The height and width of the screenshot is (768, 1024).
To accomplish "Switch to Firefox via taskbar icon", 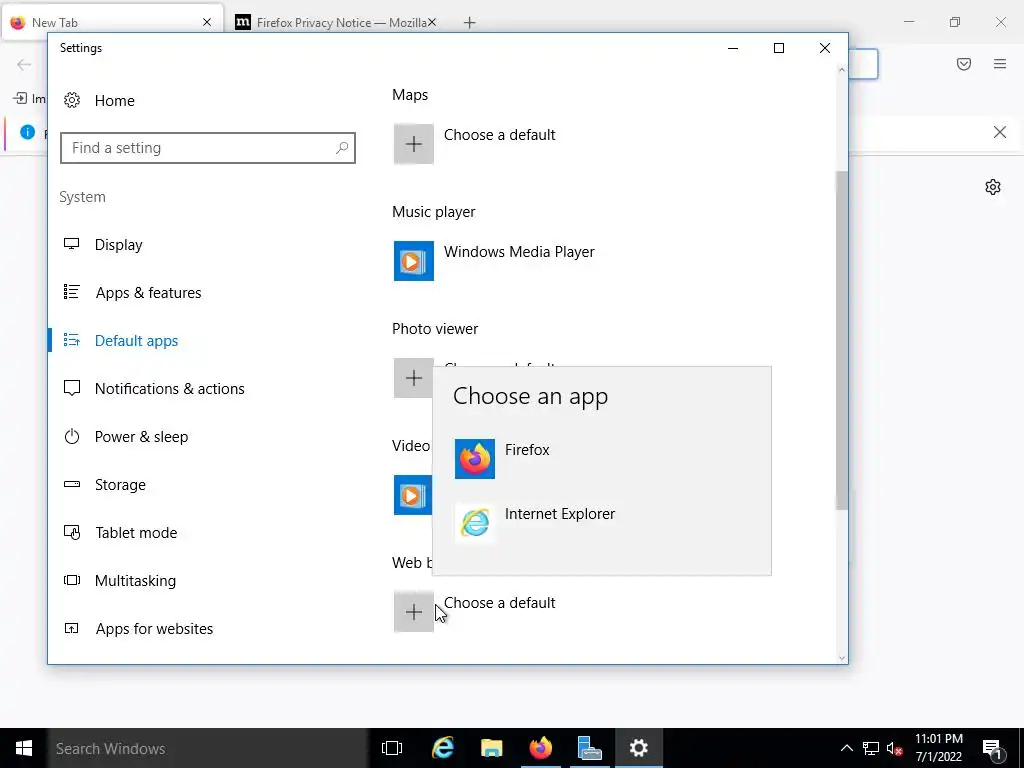I will (x=541, y=748).
